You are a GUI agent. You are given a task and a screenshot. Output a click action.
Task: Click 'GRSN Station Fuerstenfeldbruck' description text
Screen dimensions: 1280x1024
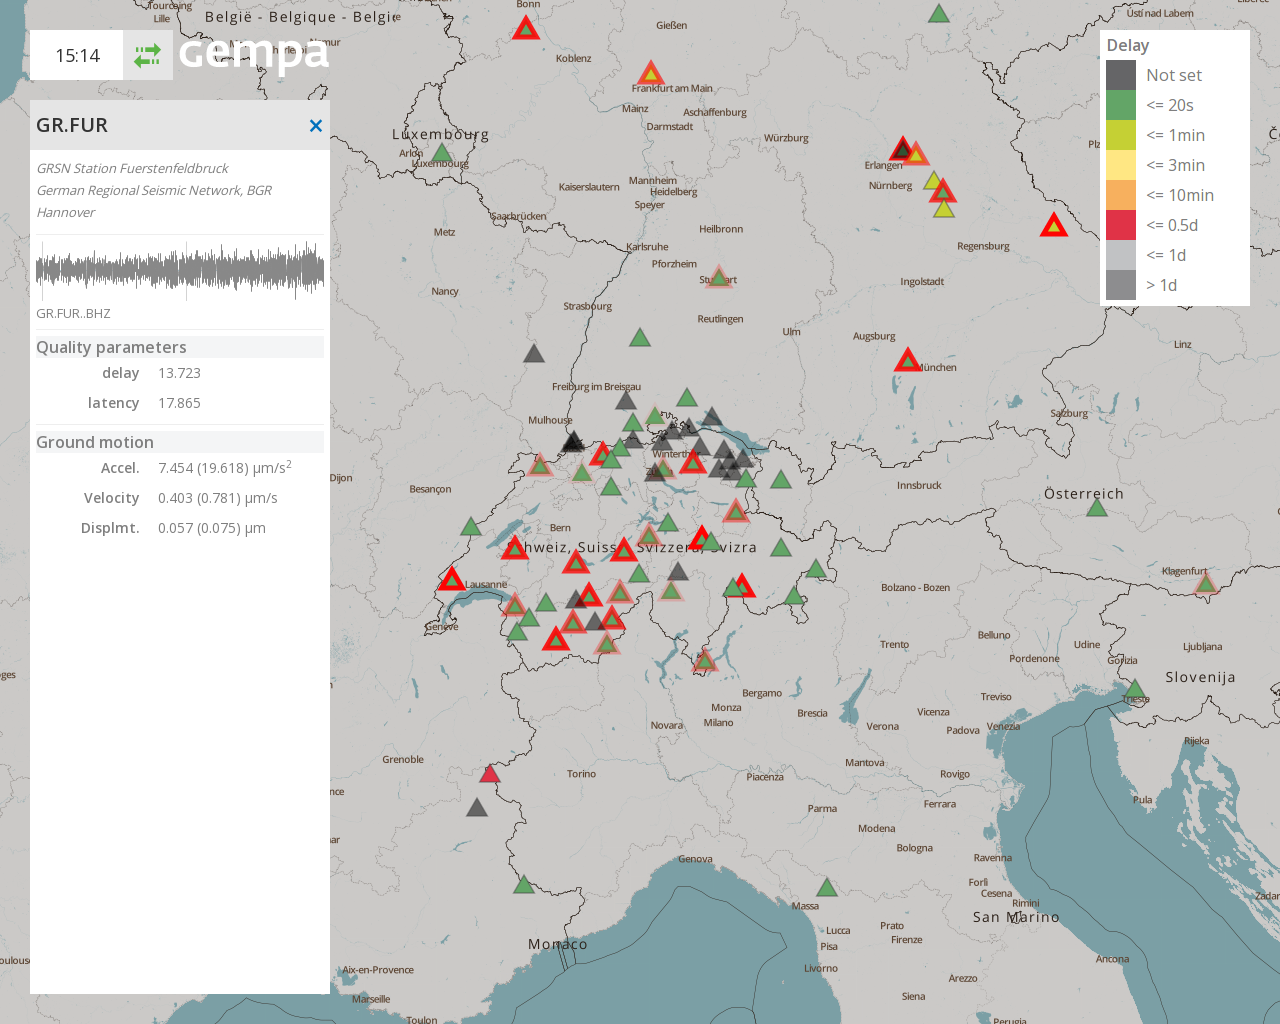133,168
